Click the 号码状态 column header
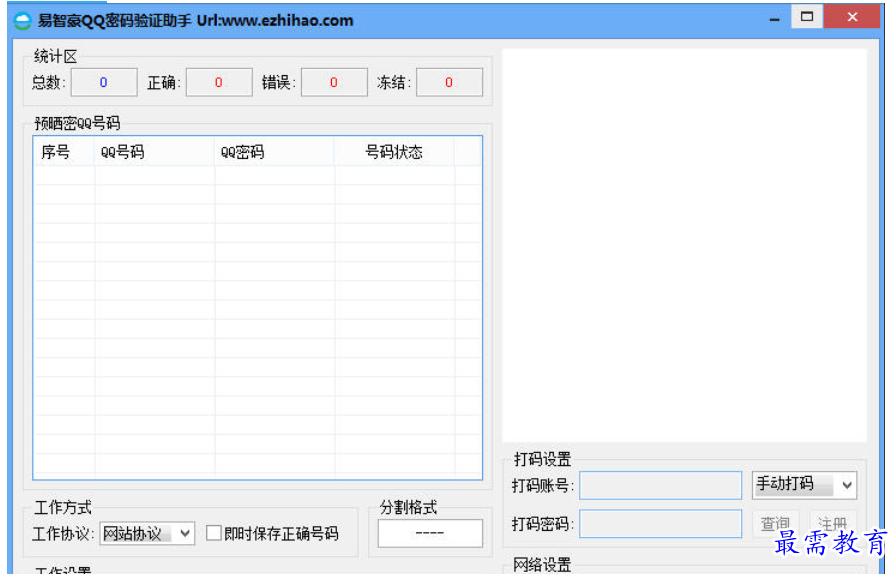This screenshot has width=896, height=574. tap(394, 152)
